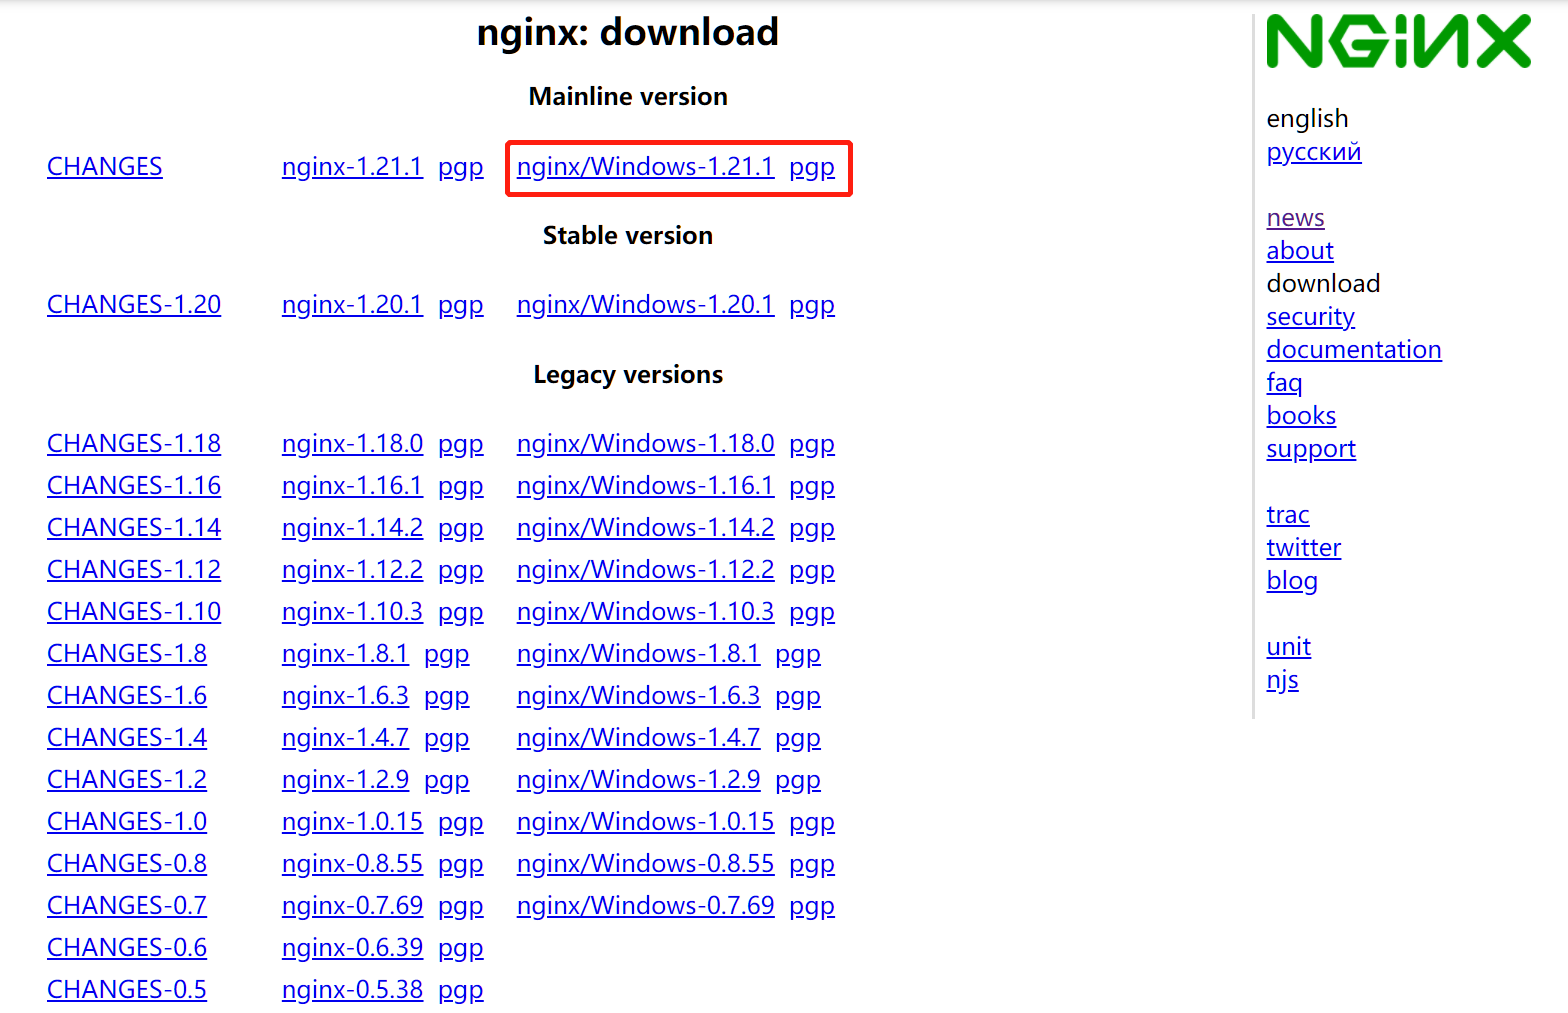Click the NGINX logo image
The width and height of the screenshot is (1568, 1013).
point(1398,41)
